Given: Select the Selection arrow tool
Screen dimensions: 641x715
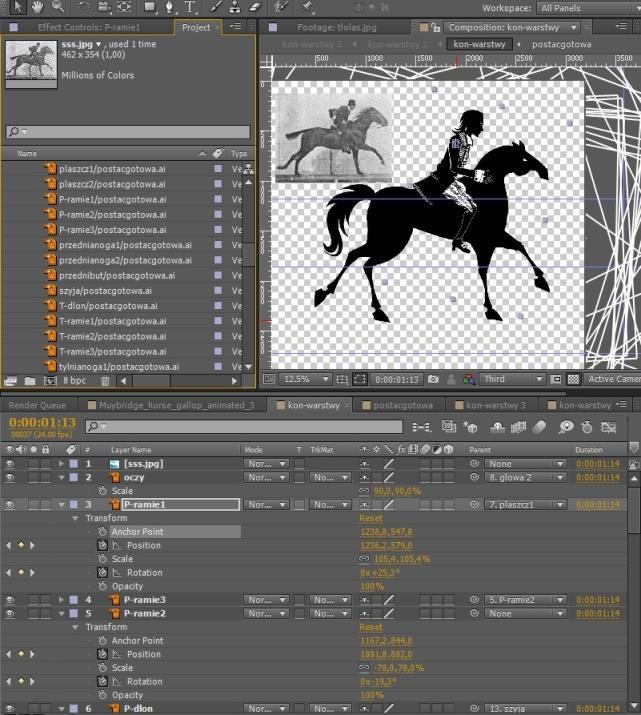Looking at the screenshot, I should [18, 6].
